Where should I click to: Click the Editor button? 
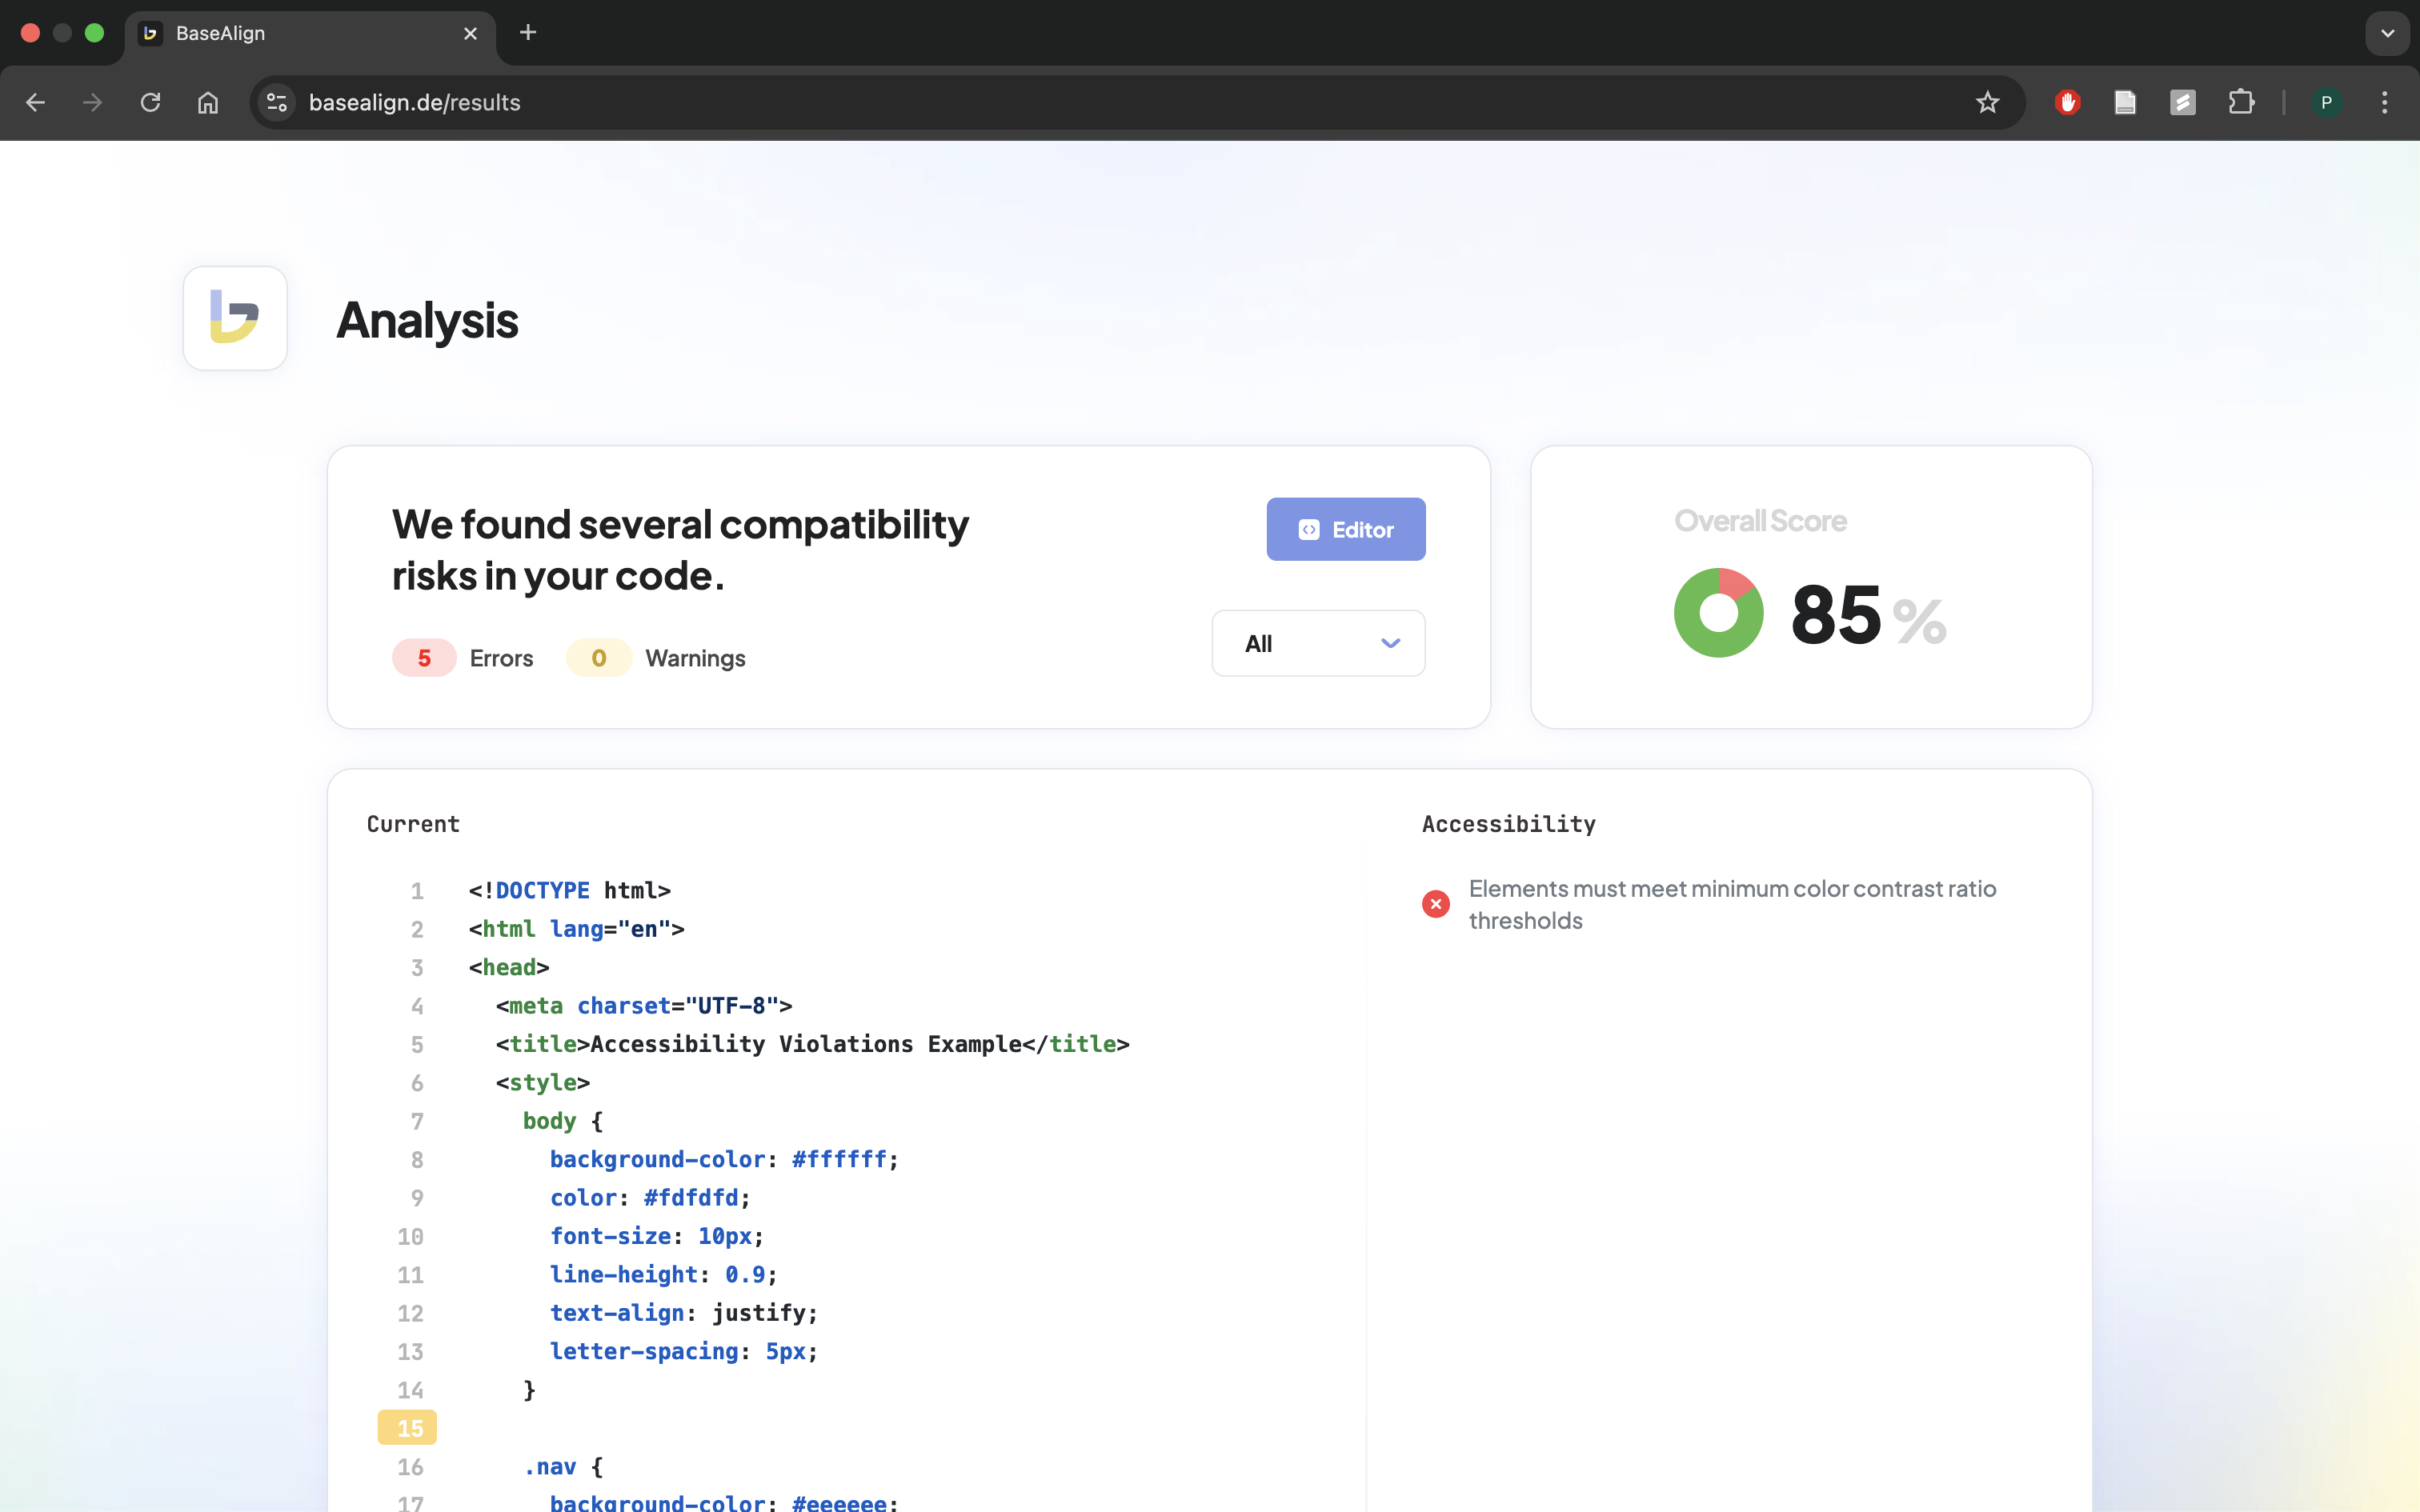pos(1345,529)
